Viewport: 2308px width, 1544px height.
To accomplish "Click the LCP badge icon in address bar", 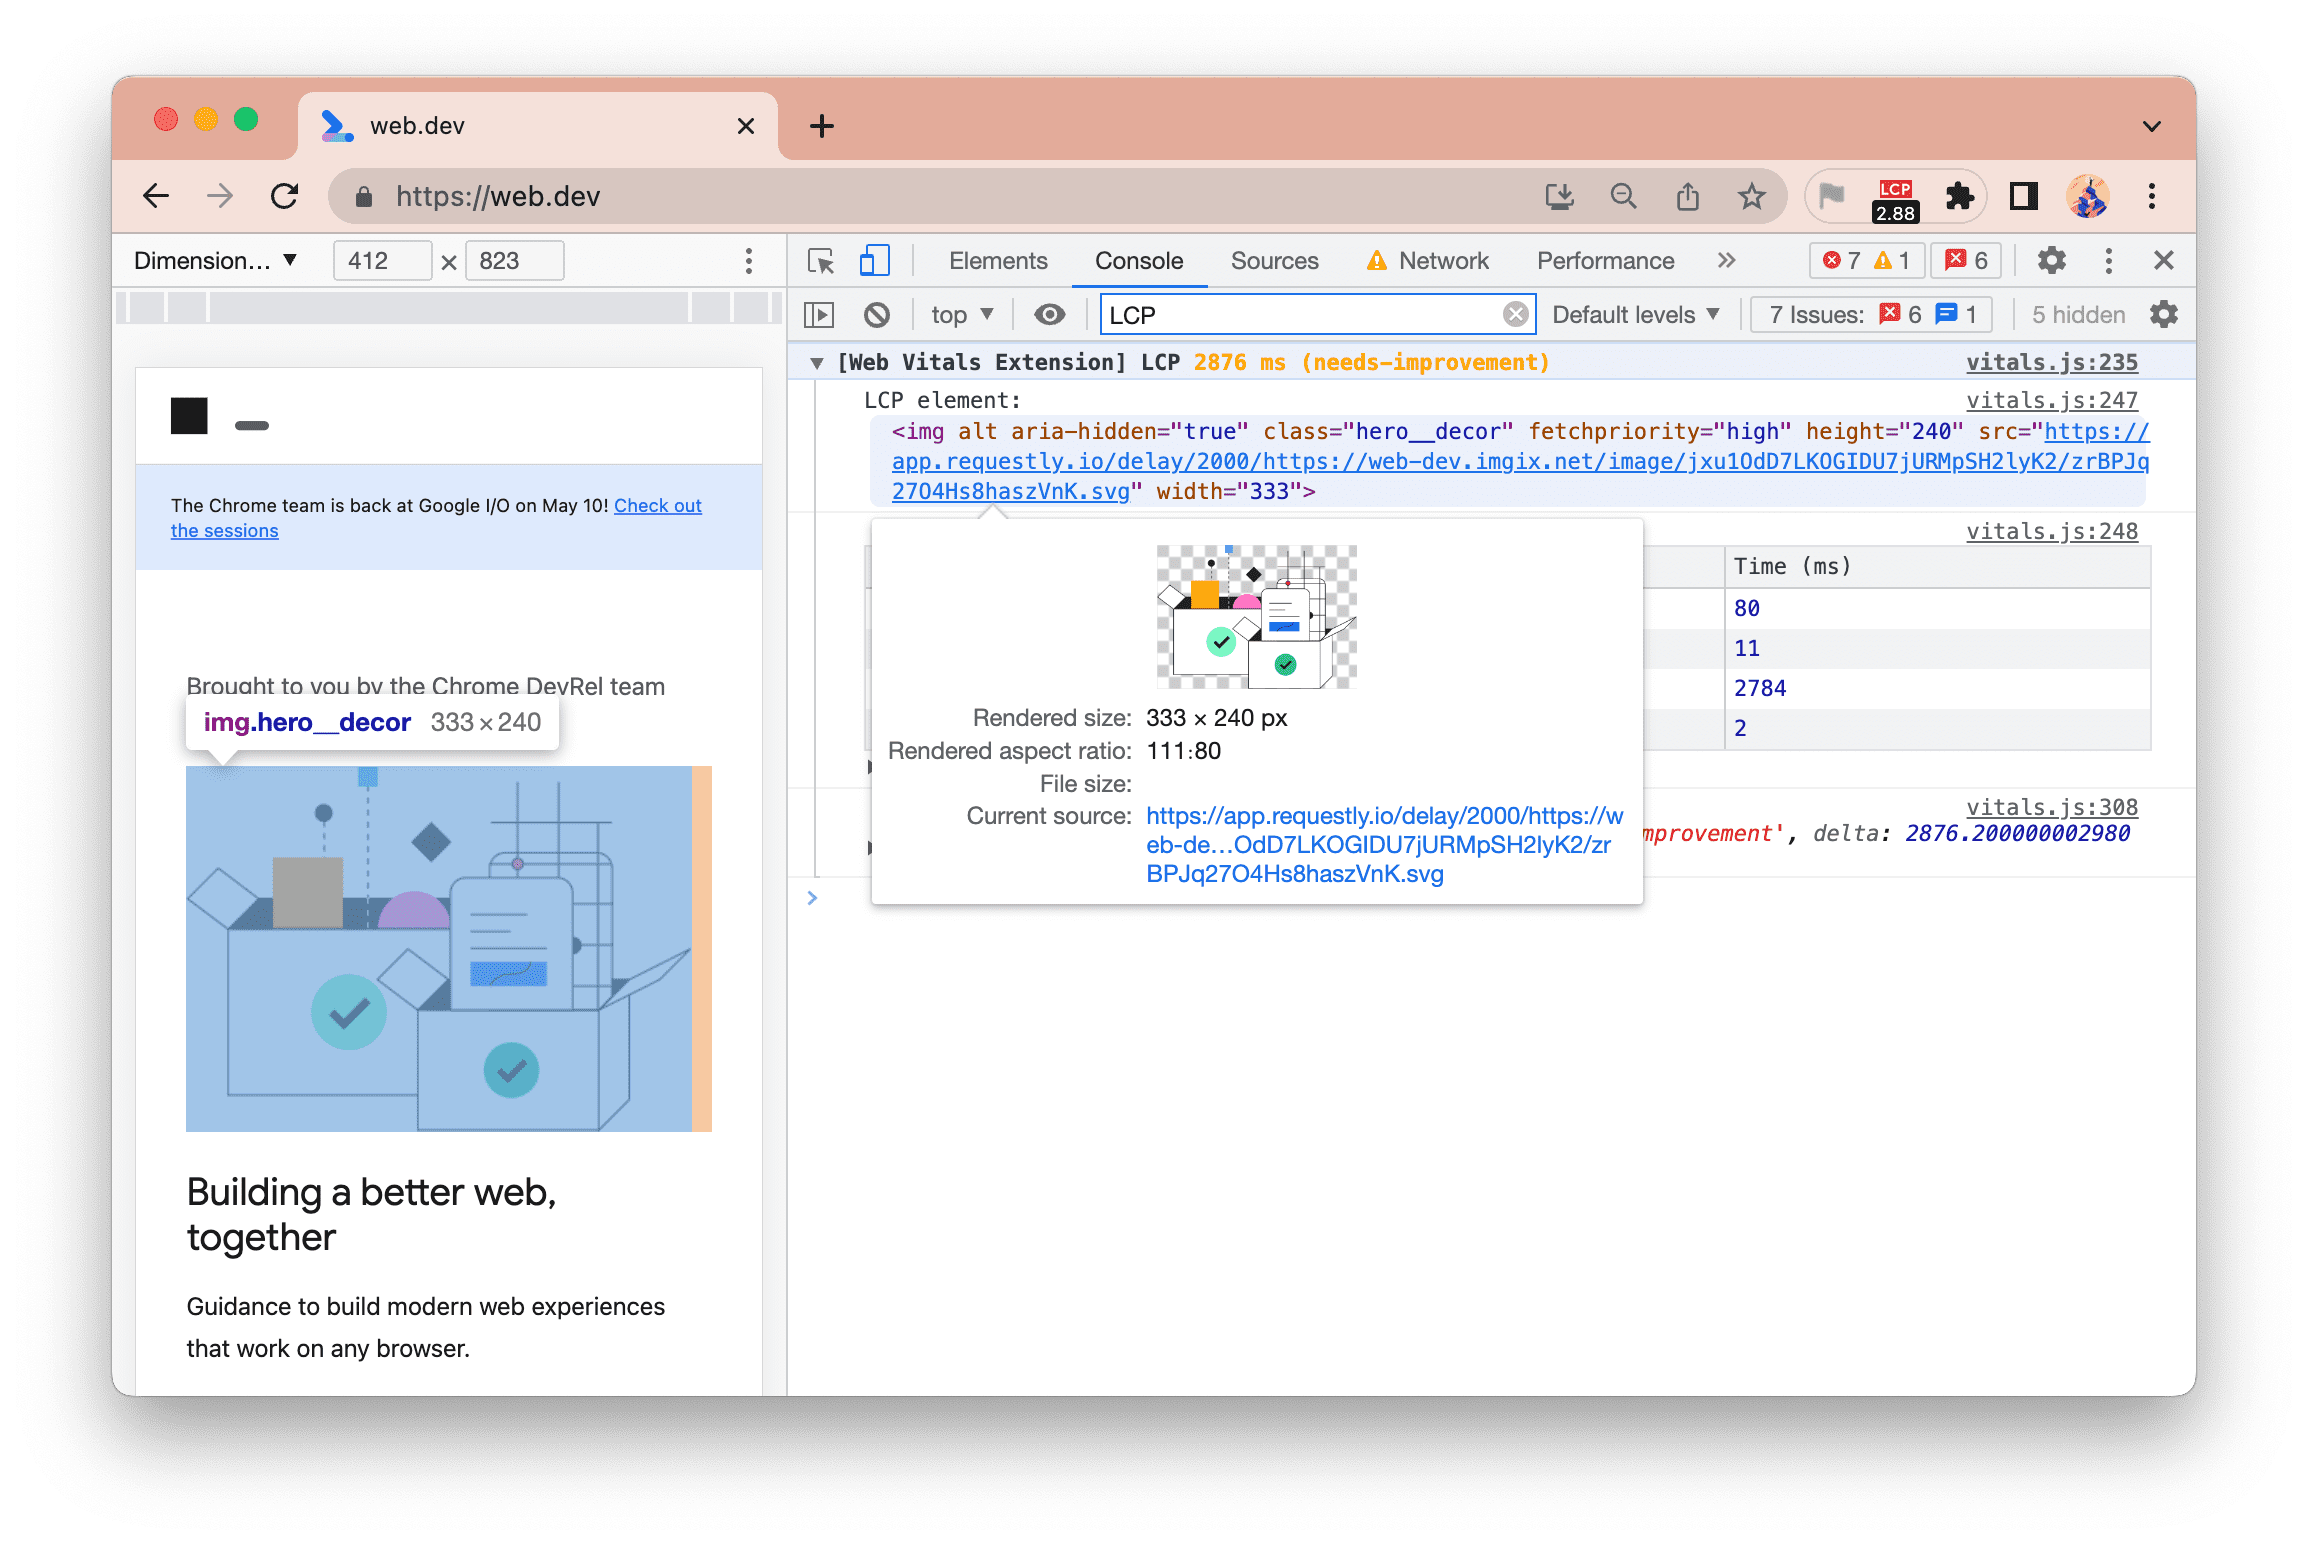I will (1895, 195).
